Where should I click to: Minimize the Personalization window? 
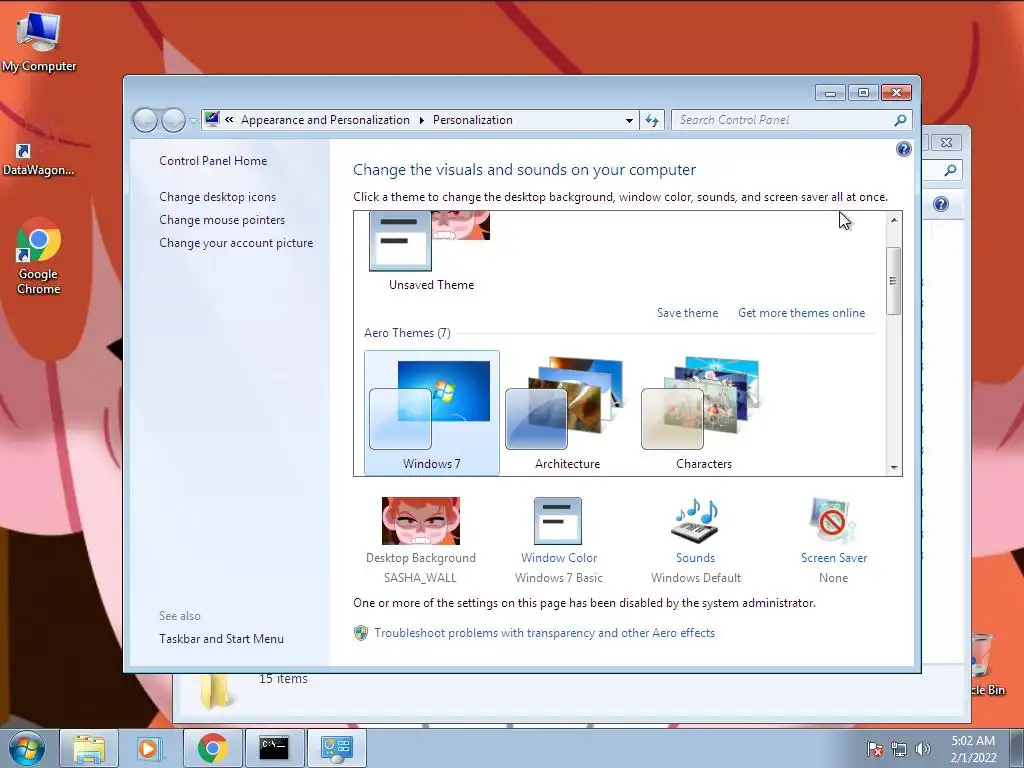coord(830,93)
